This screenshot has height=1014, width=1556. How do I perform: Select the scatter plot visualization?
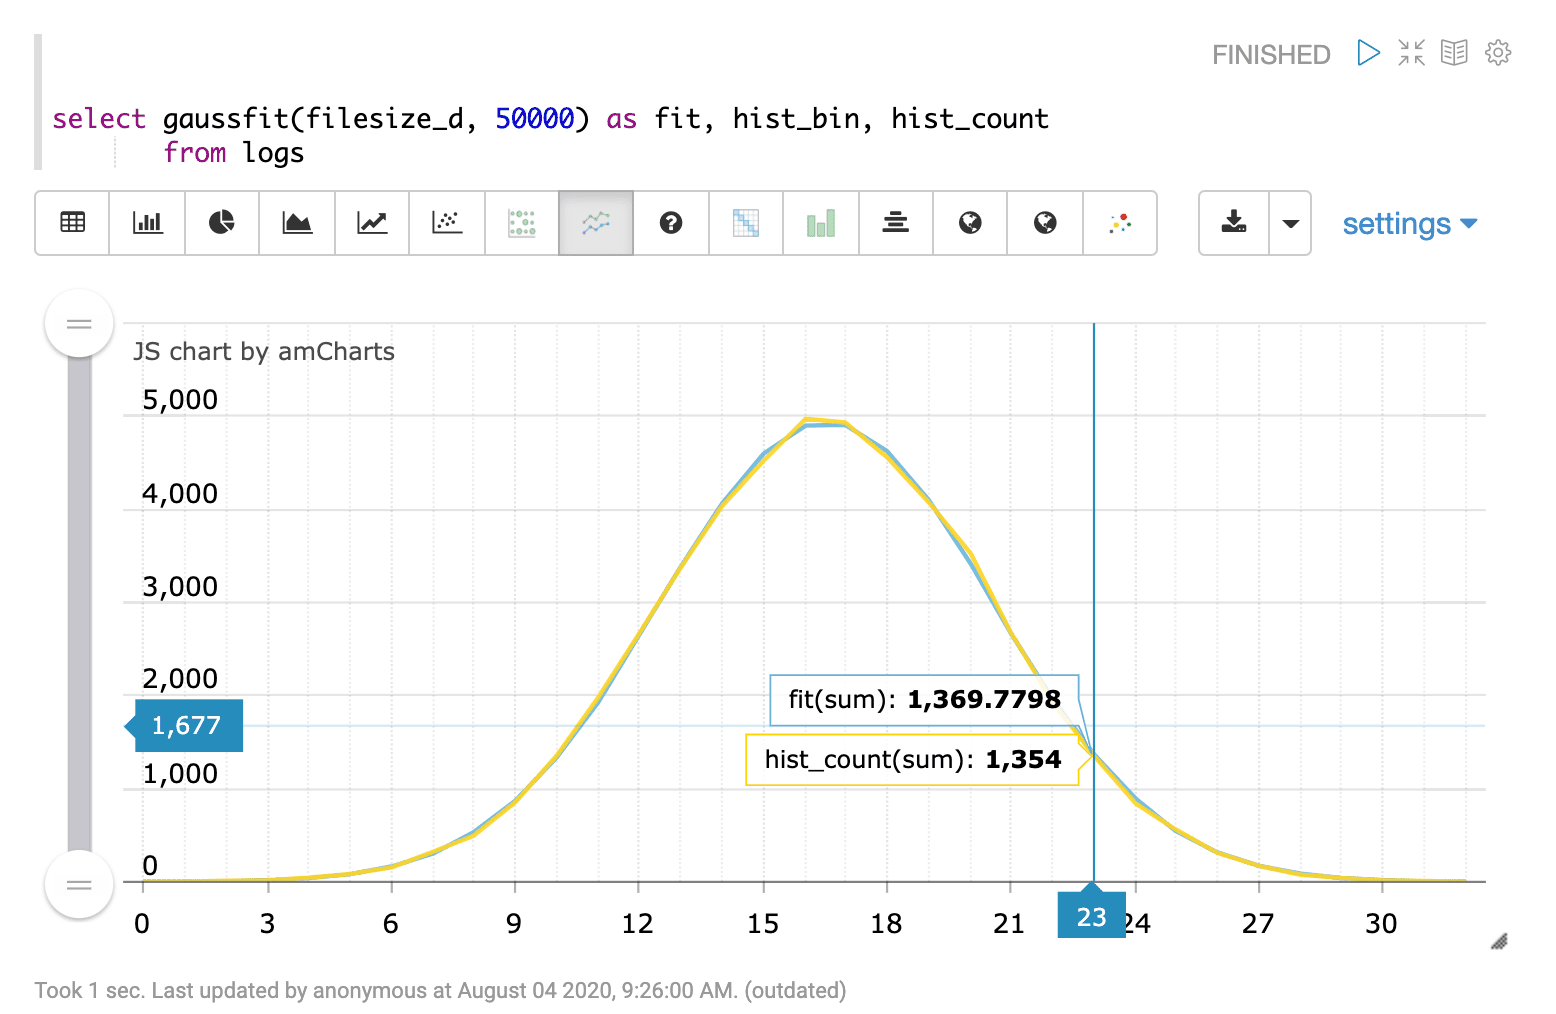tap(446, 223)
